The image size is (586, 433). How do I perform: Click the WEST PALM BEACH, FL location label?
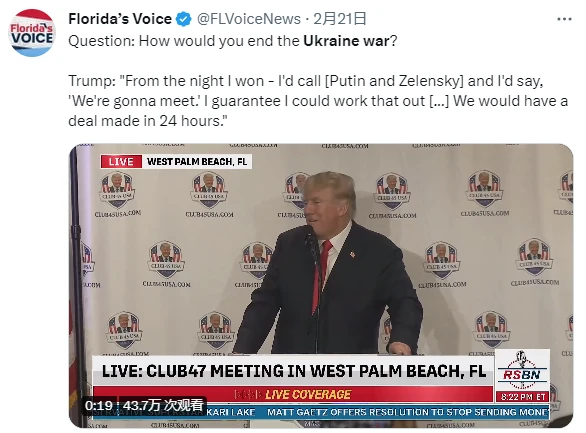click(197, 161)
